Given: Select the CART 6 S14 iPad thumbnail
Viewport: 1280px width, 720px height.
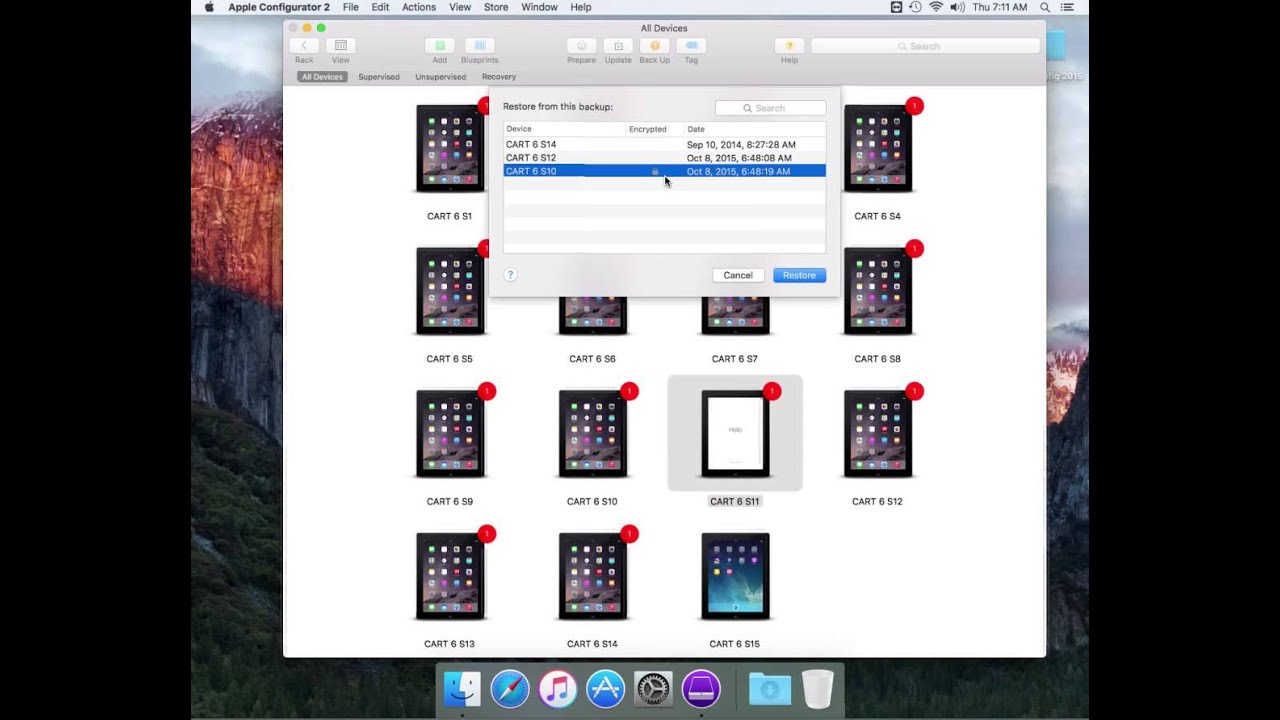Looking at the screenshot, I should 592,577.
